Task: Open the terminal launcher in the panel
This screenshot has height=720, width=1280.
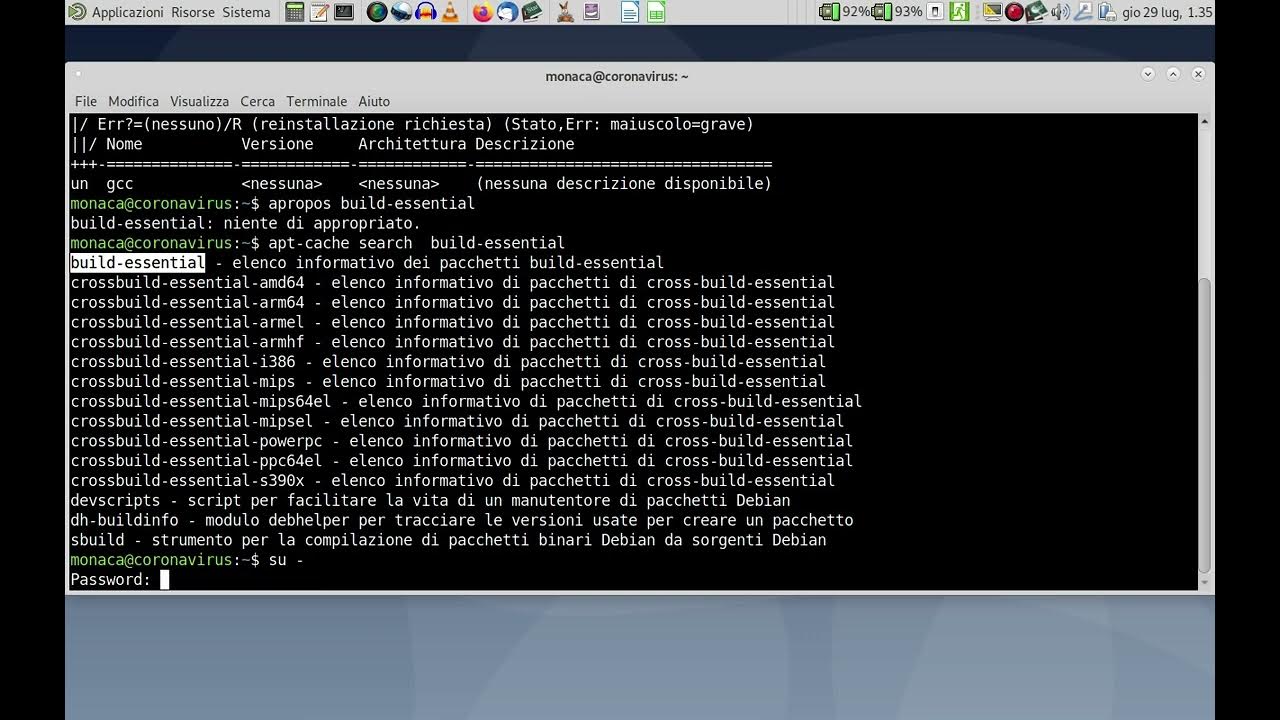Action: coord(344,12)
